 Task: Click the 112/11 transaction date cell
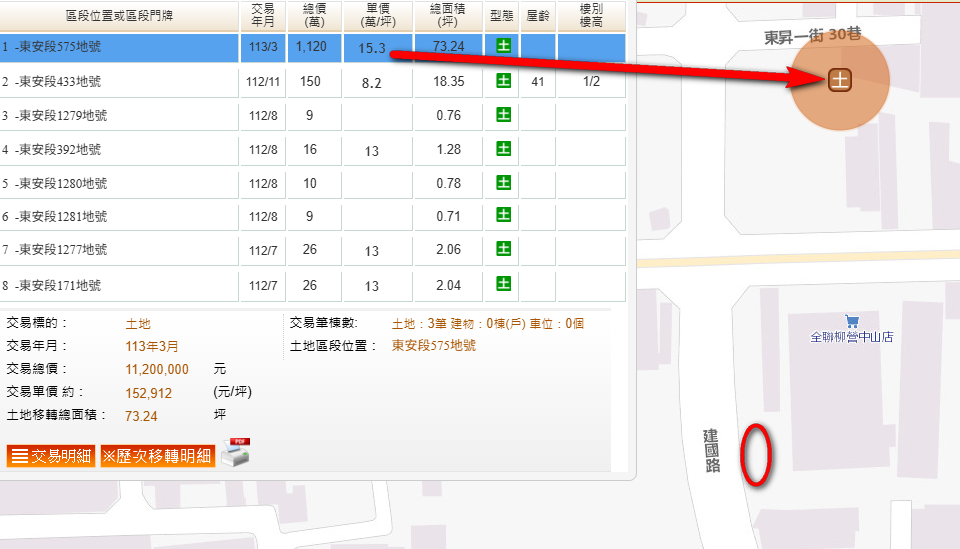[x=263, y=81]
